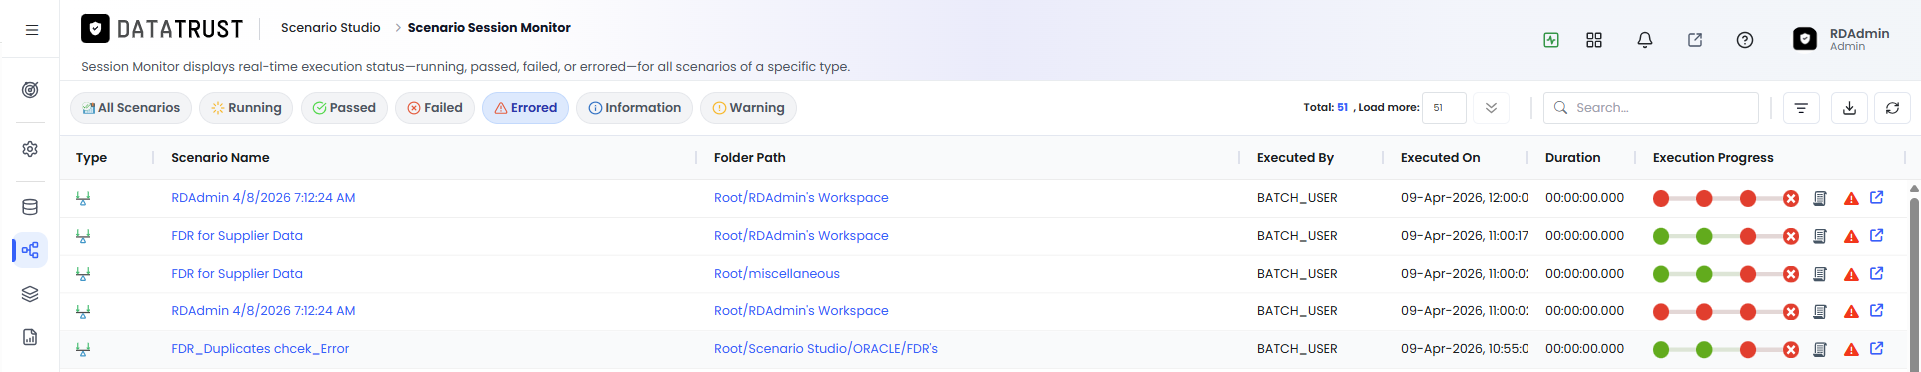Refresh the session monitor list
Image resolution: width=1921 pixels, height=372 pixels.
[1892, 108]
